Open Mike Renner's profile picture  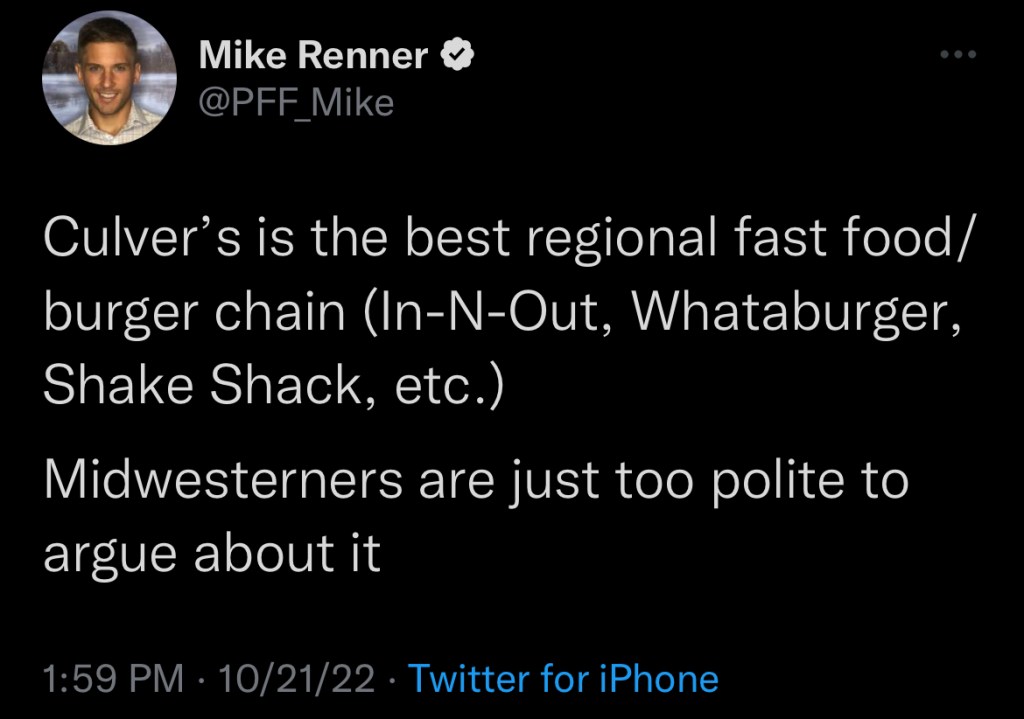tap(110, 80)
